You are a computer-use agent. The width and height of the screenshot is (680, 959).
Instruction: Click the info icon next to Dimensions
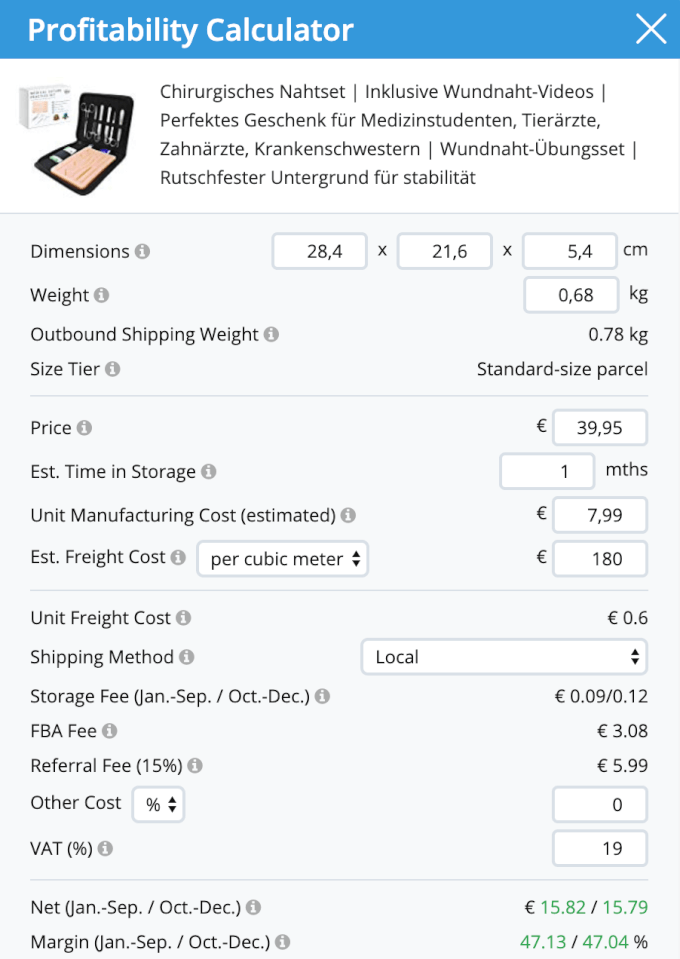coord(142,252)
